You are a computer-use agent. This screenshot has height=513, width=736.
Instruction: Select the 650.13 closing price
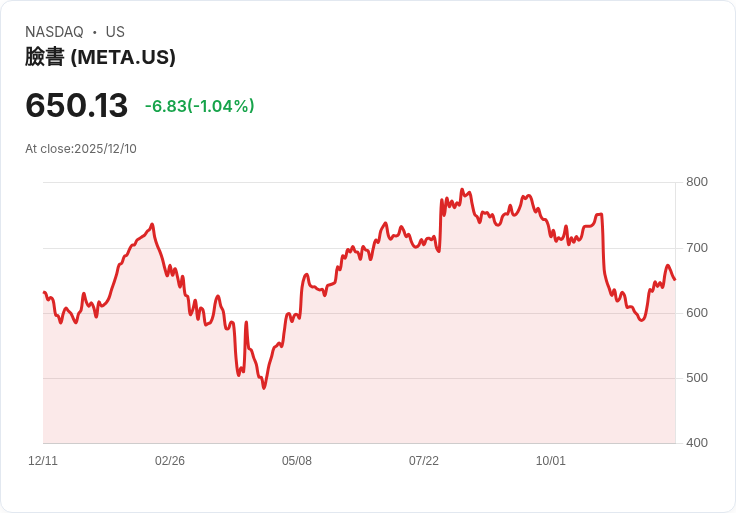pyautogui.click(x=77, y=106)
